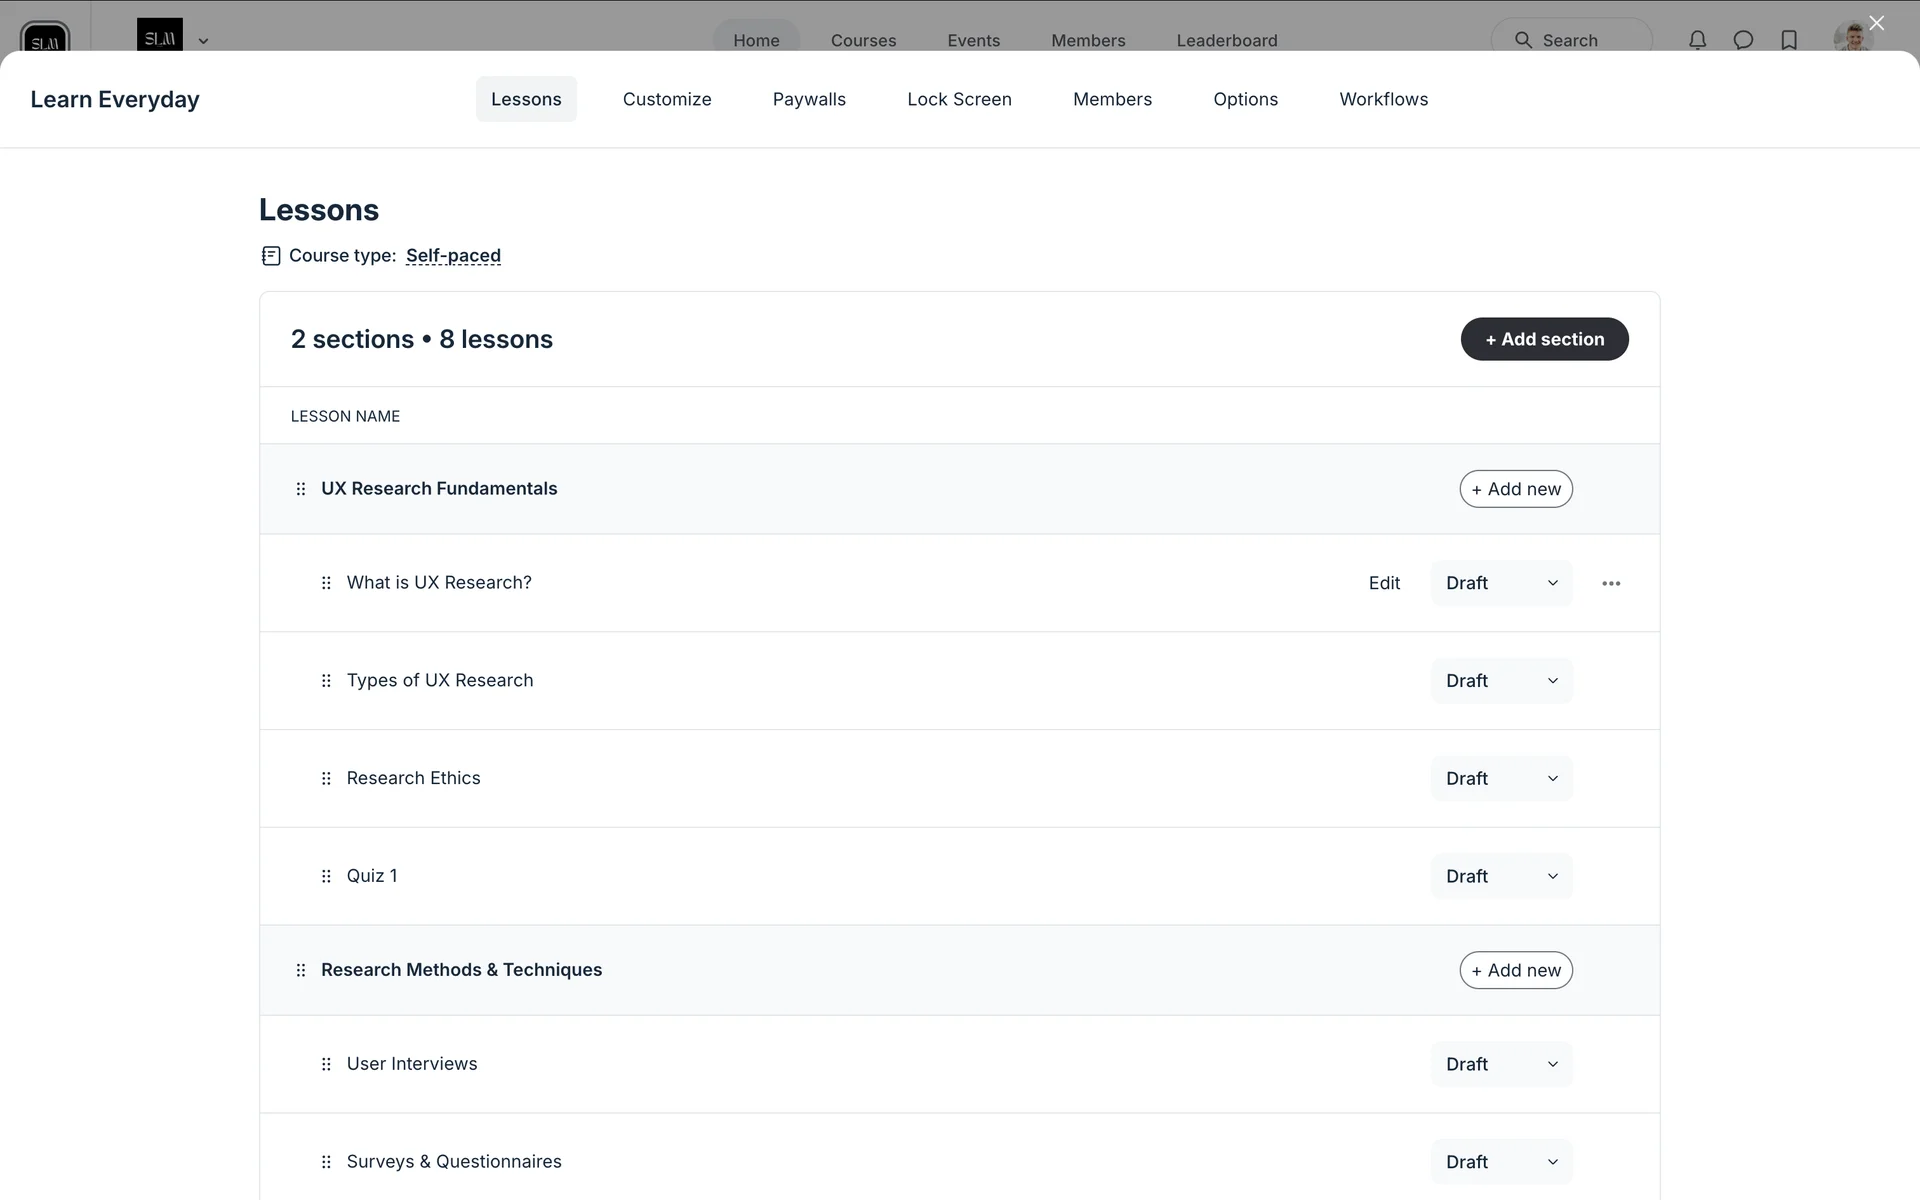Open Draft status dropdown for Types of UX Research
Viewport: 1920px width, 1200px height.
click(x=1501, y=681)
